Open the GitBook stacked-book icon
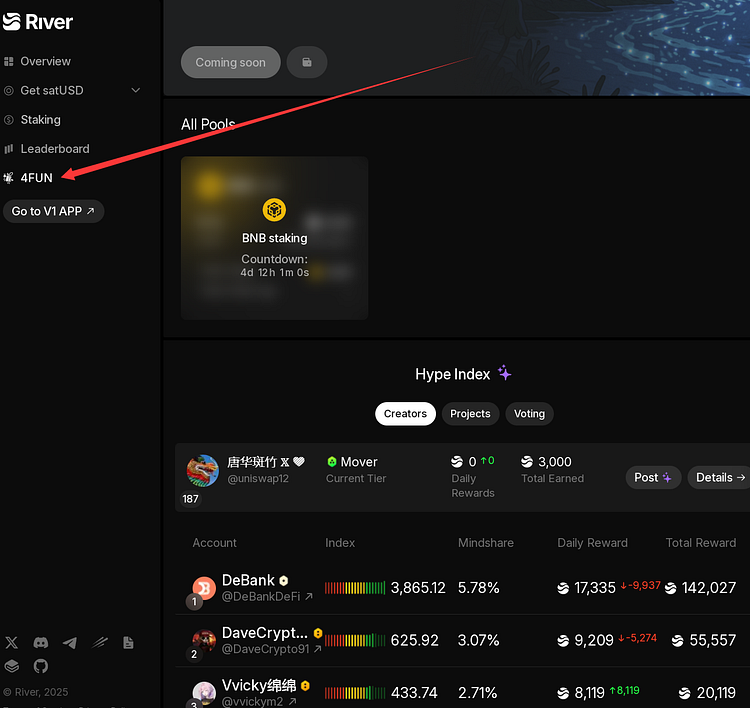 coord(11,666)
